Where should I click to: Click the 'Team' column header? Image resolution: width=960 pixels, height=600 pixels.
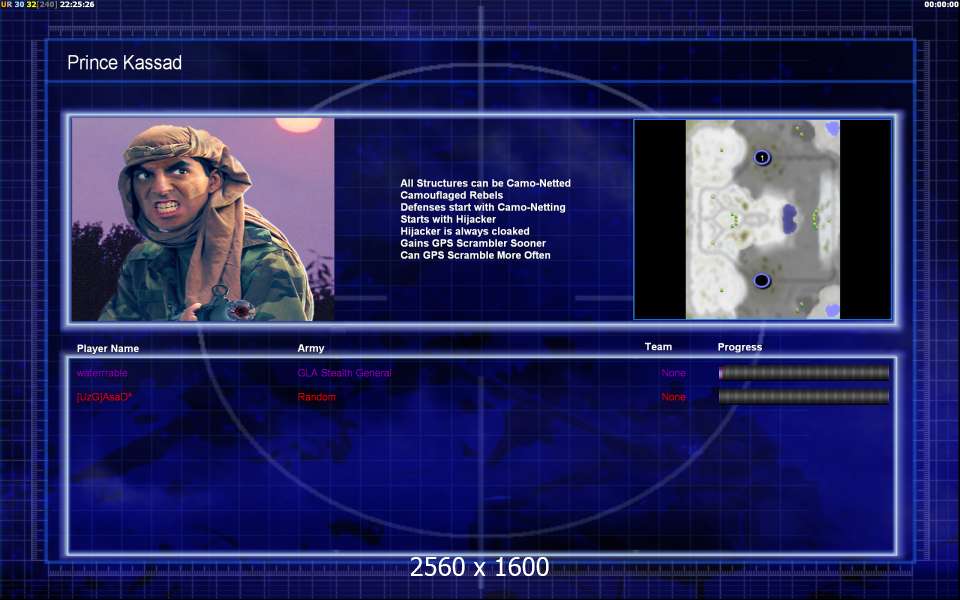pos(658,347)
